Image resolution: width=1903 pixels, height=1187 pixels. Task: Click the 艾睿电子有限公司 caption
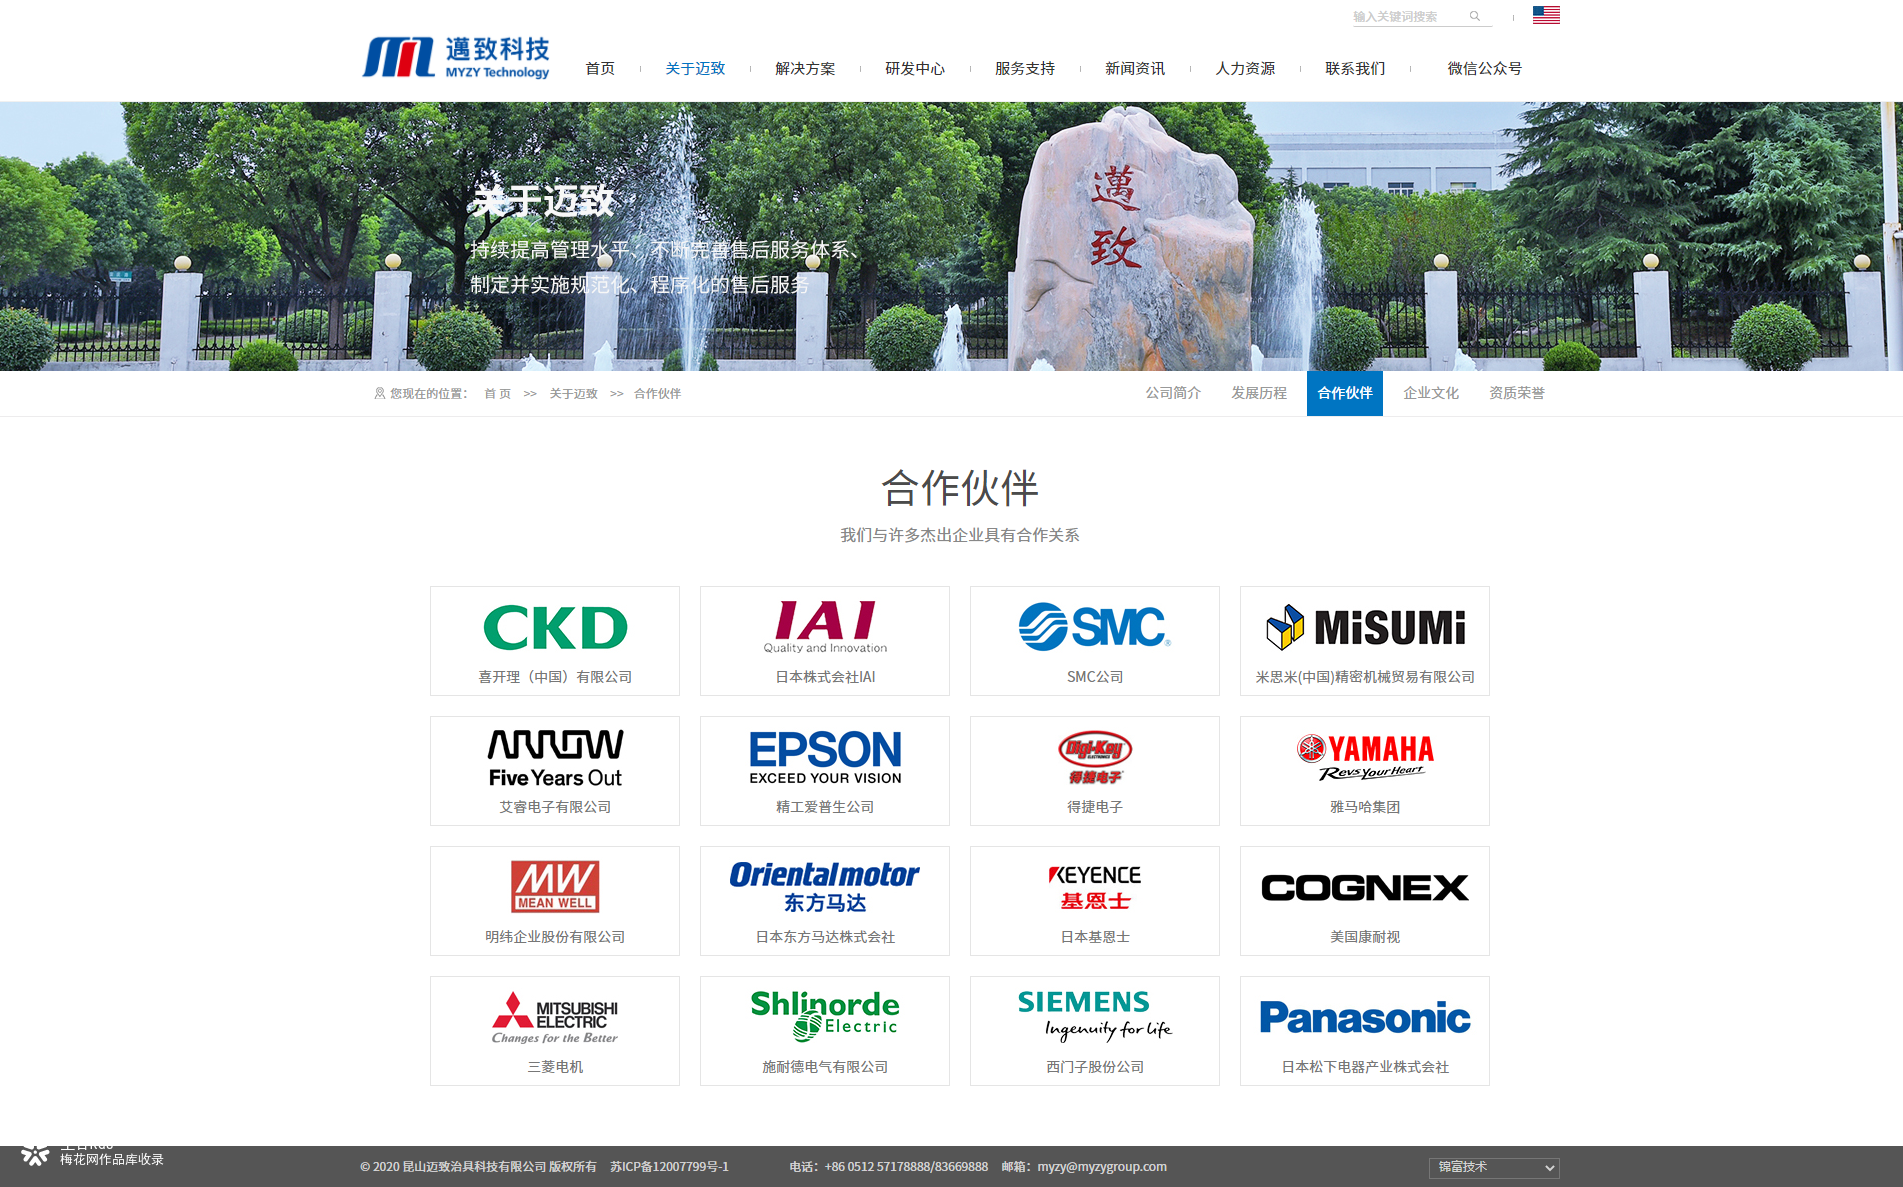(x=555, y=807)
